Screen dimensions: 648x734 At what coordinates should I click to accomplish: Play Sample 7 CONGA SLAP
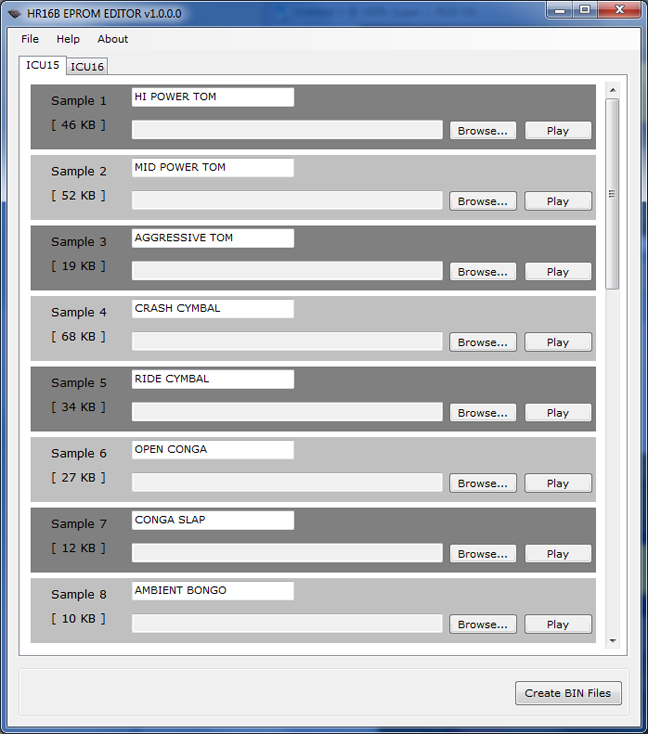click(558, 554)
